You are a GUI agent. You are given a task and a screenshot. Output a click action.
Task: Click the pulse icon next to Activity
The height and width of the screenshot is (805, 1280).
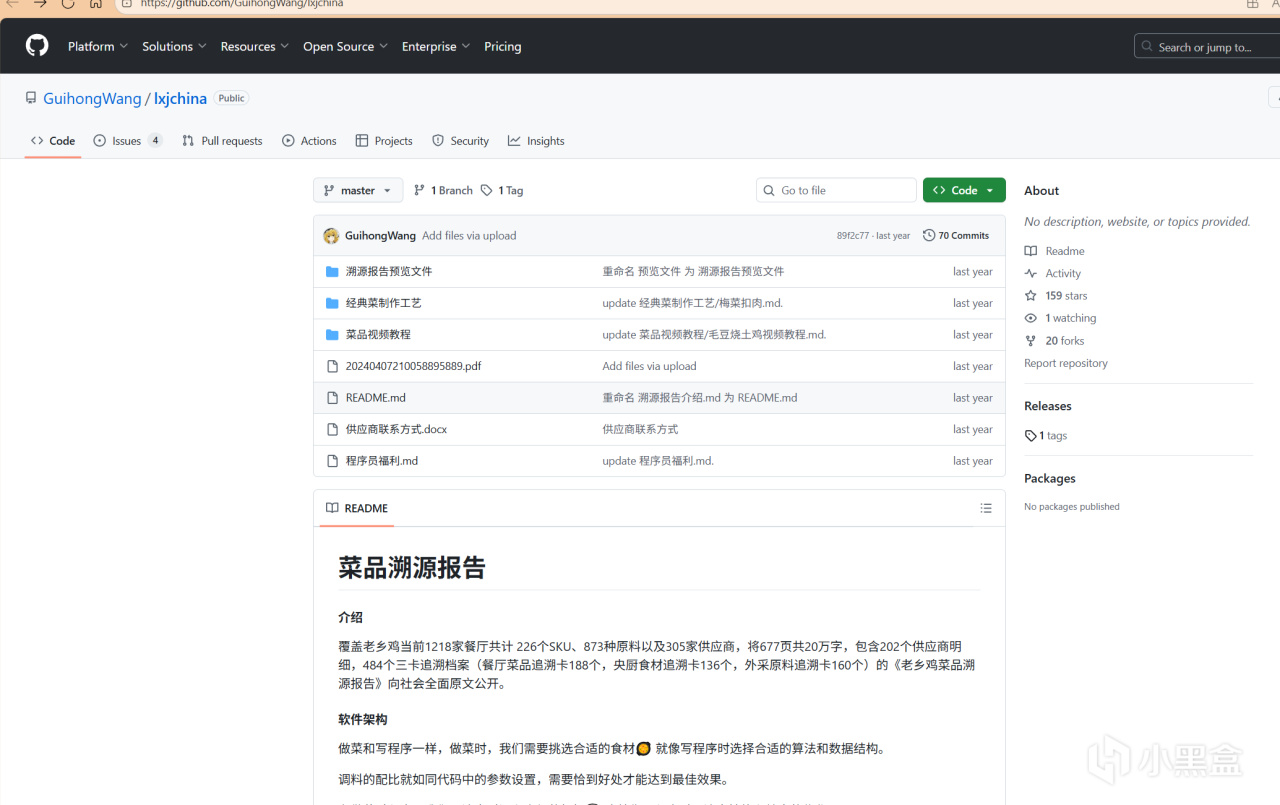click(1031, 273)
